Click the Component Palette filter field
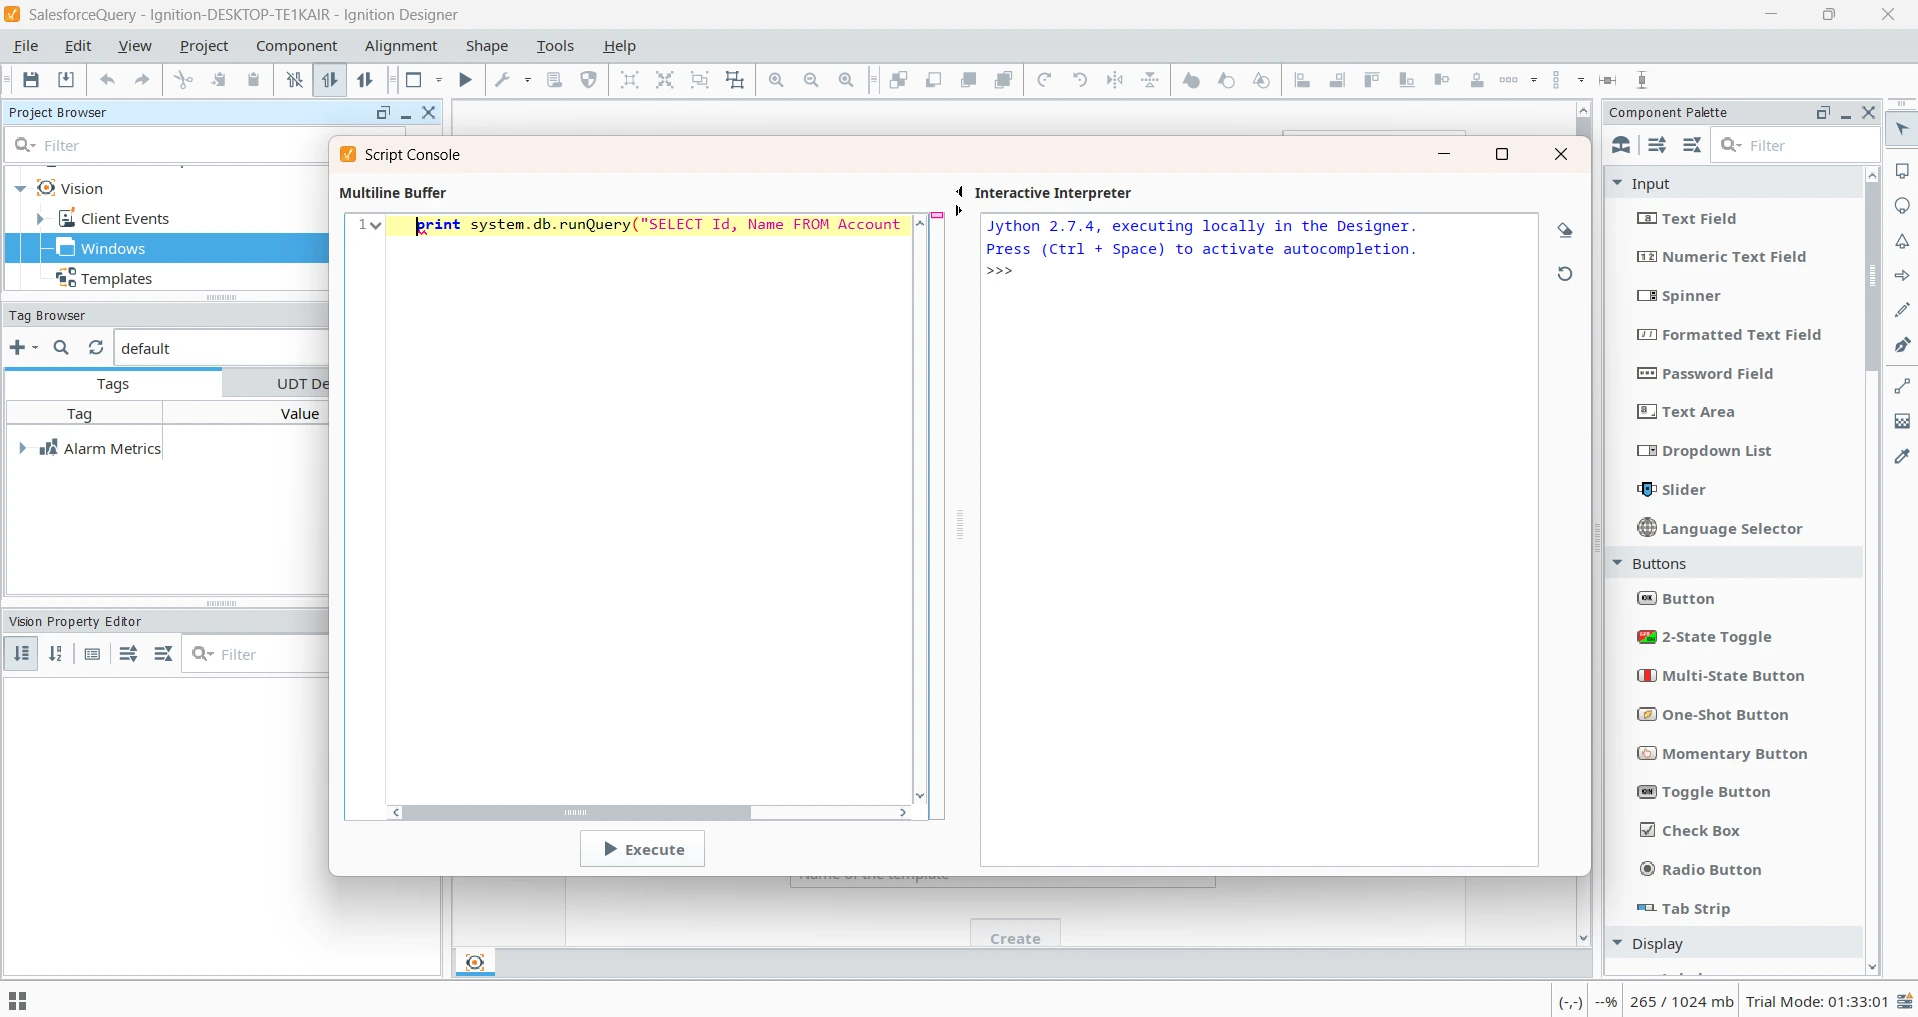The height and width of the screenshot is (1017, 1918). (1797, 146)
